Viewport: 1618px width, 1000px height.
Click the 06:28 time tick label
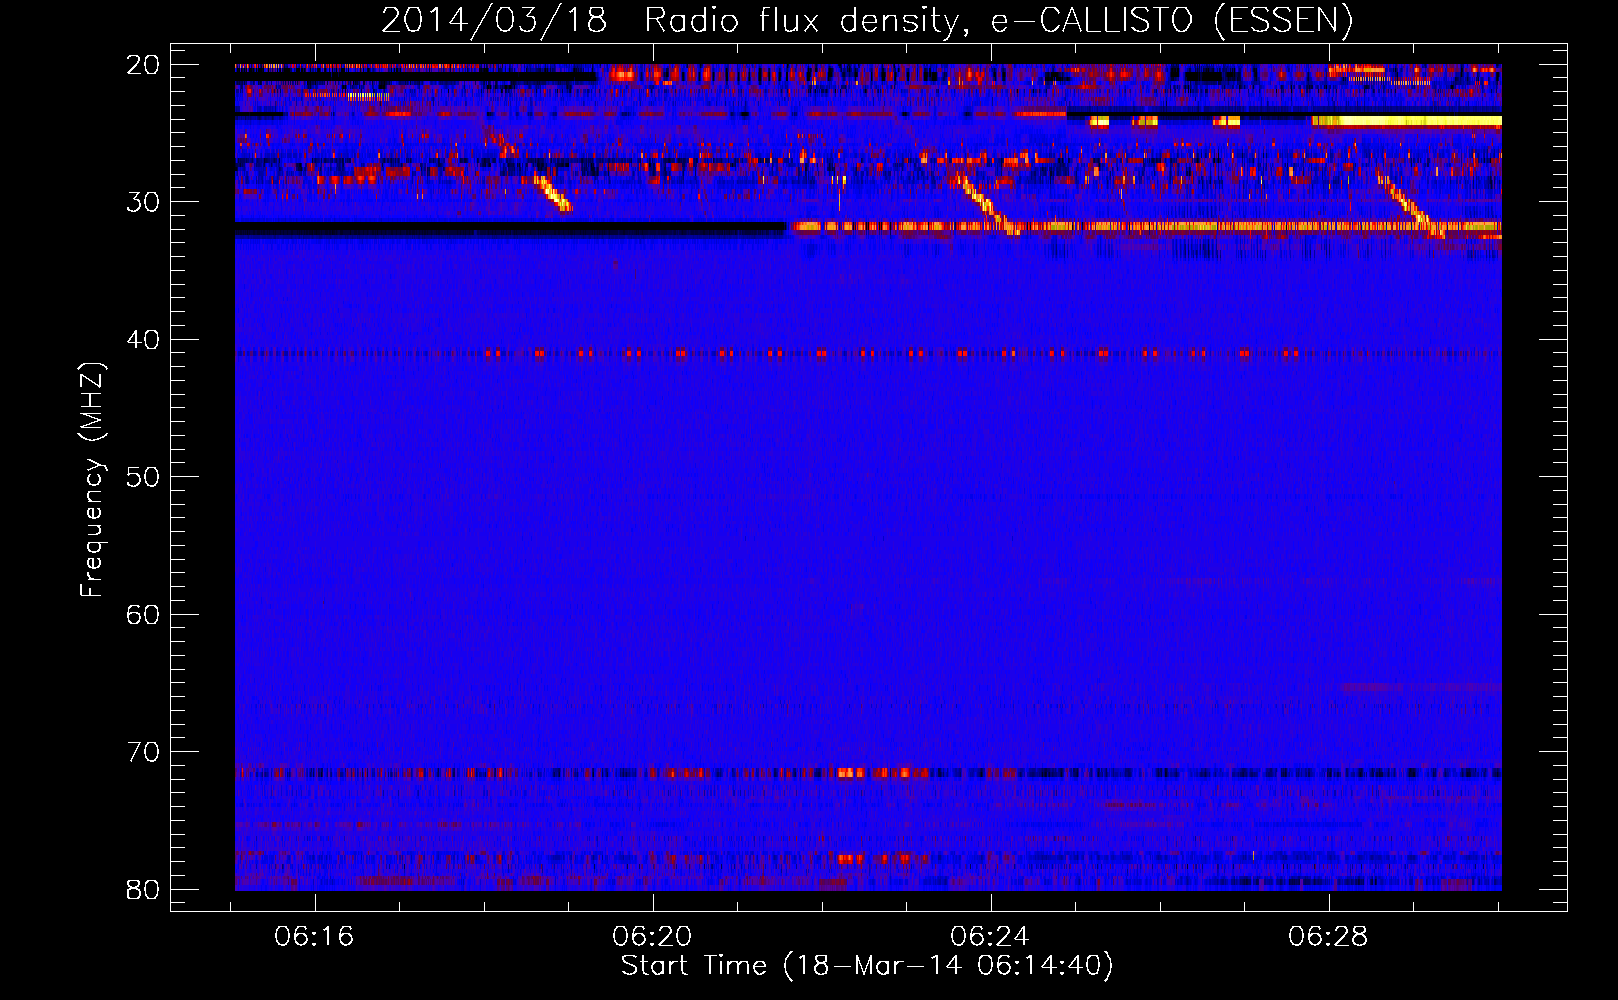(x=1329, y=937)
